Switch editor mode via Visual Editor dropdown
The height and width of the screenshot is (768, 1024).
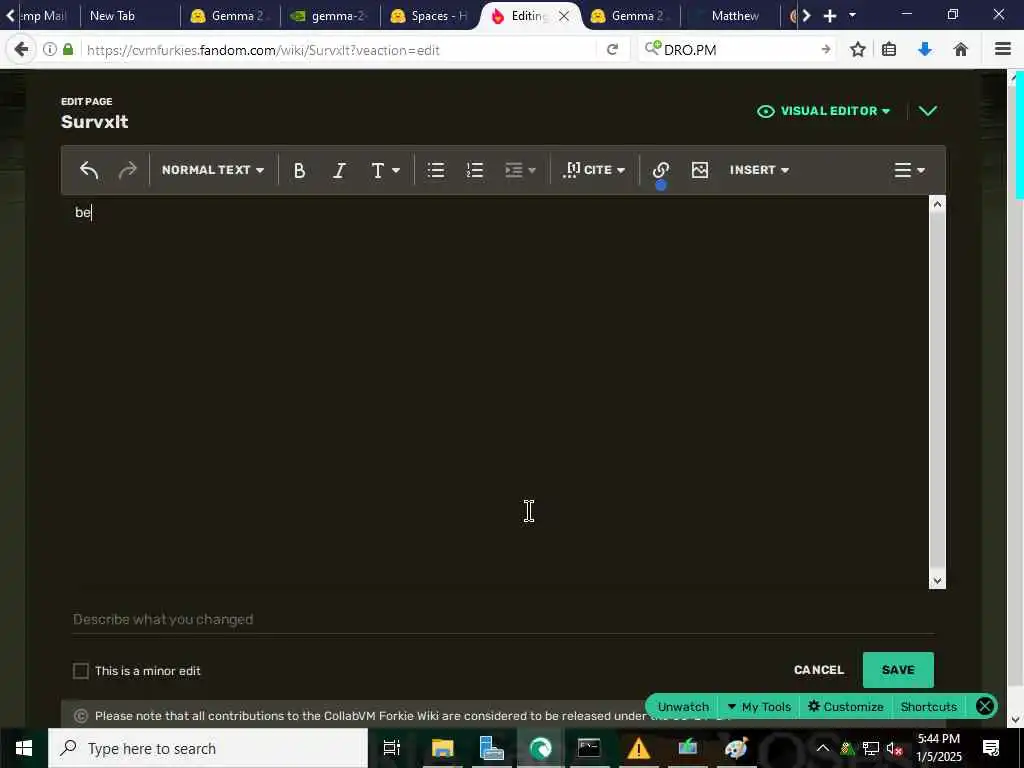coord(824,111)
